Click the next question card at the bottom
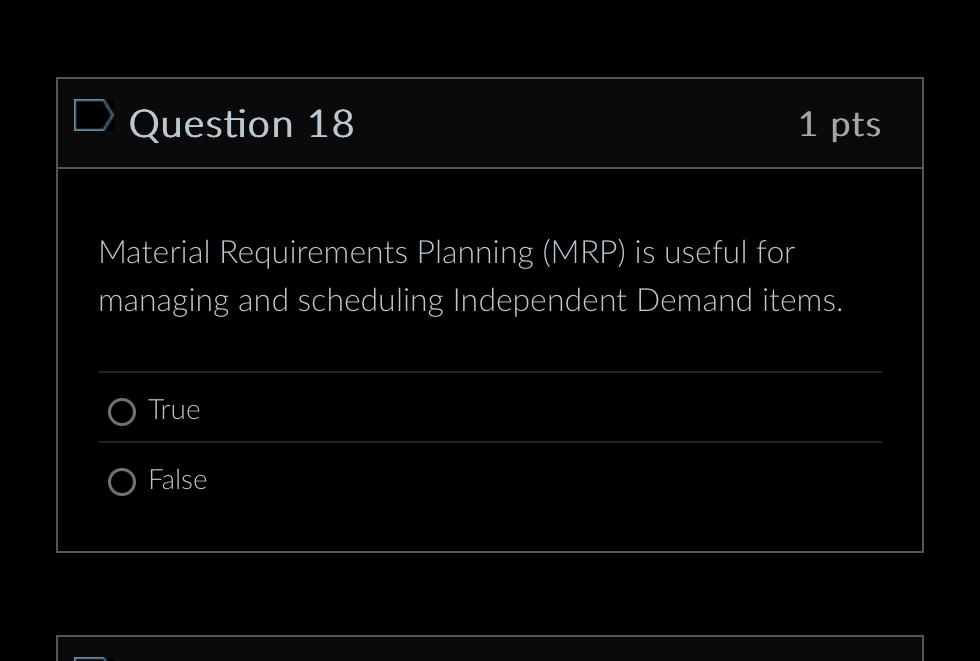 coord(490,650)
